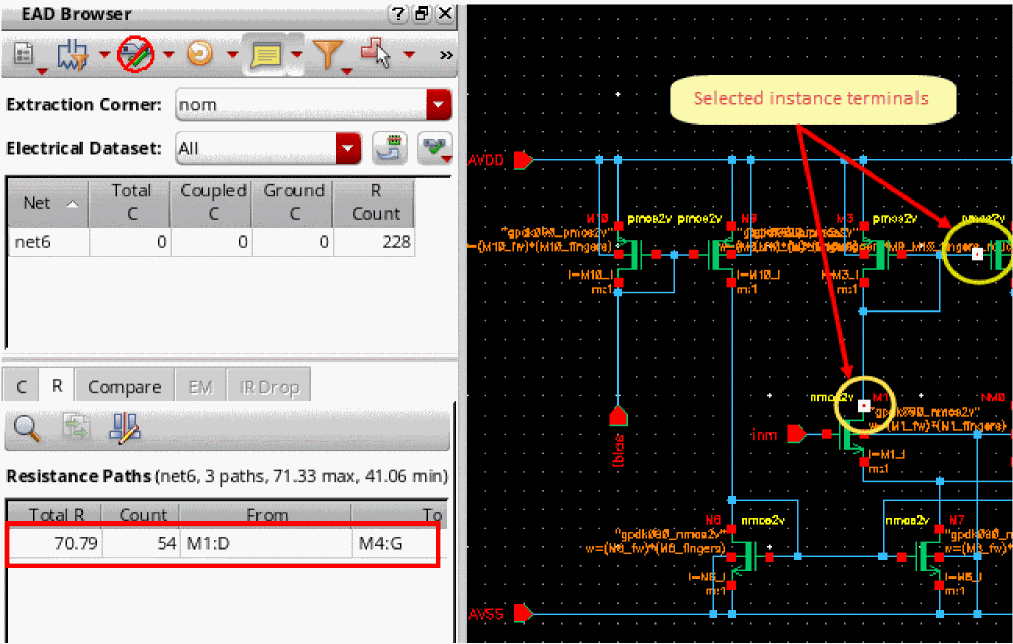This screenshot has width=1013, height=644.
Task: Toggle the yellow annotation note icon
Action: 265,54
